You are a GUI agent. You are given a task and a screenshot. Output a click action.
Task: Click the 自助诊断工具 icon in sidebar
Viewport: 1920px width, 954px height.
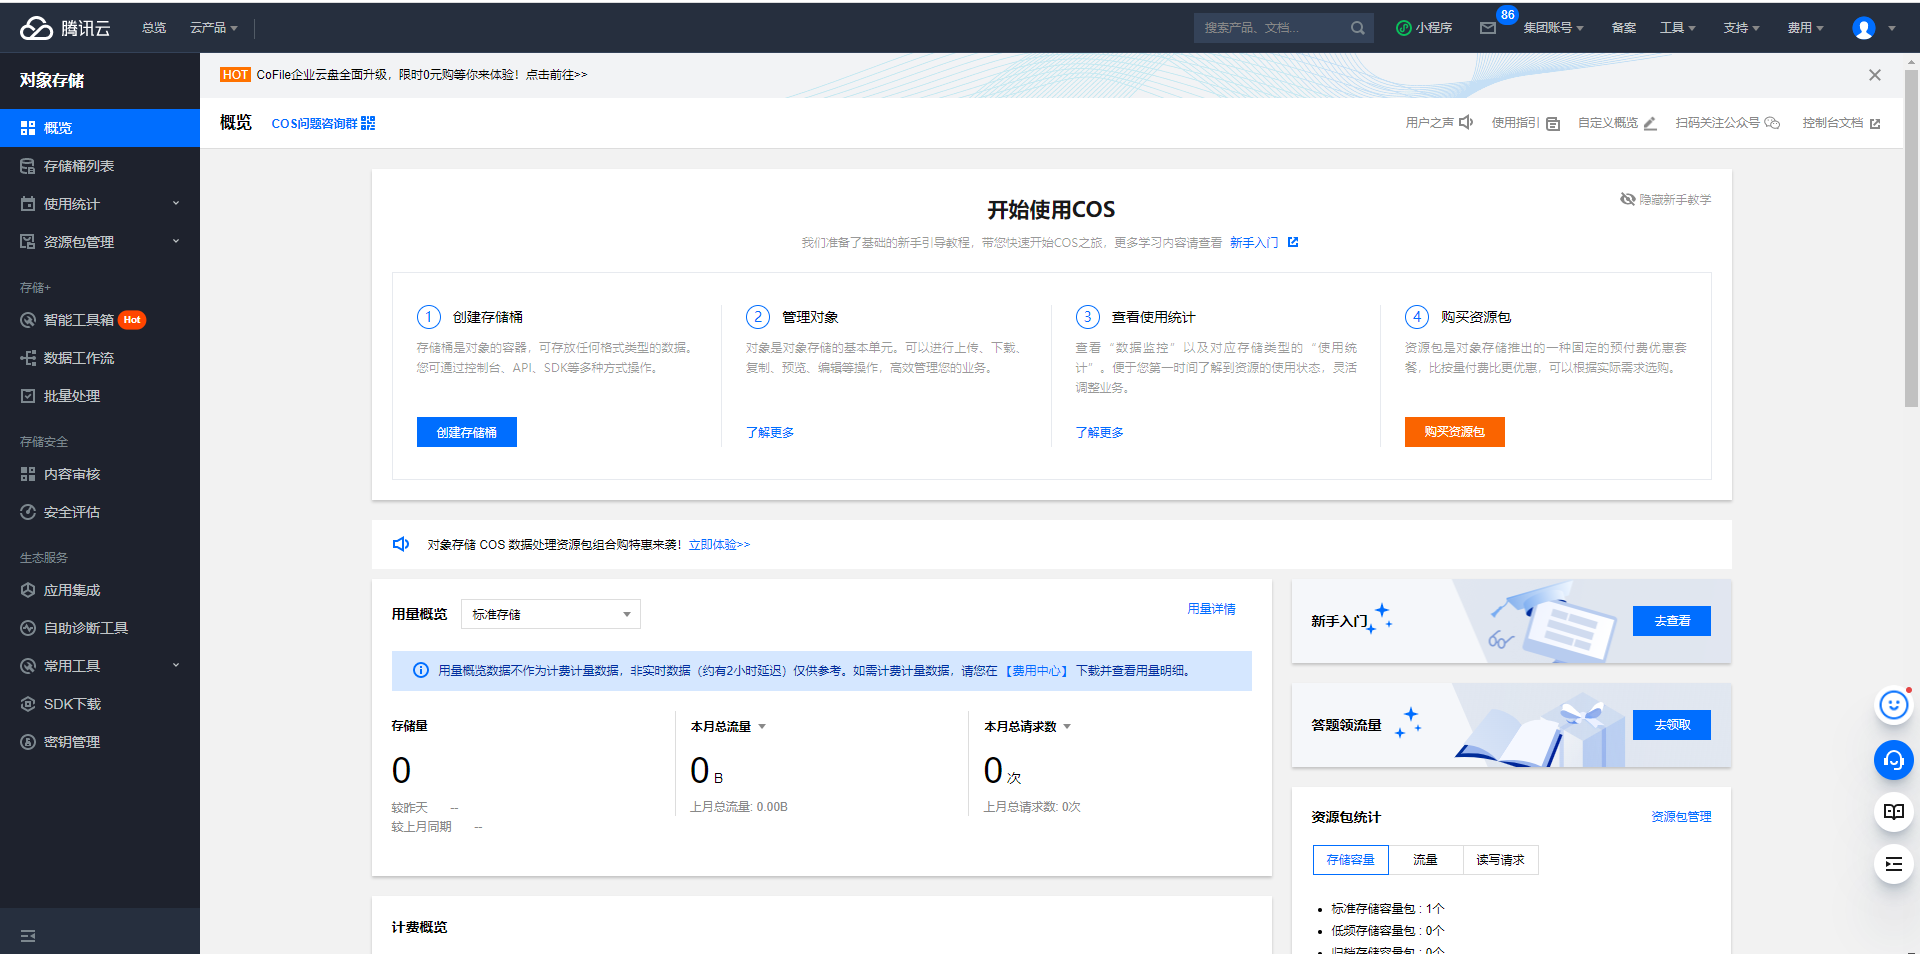point(28,628)
